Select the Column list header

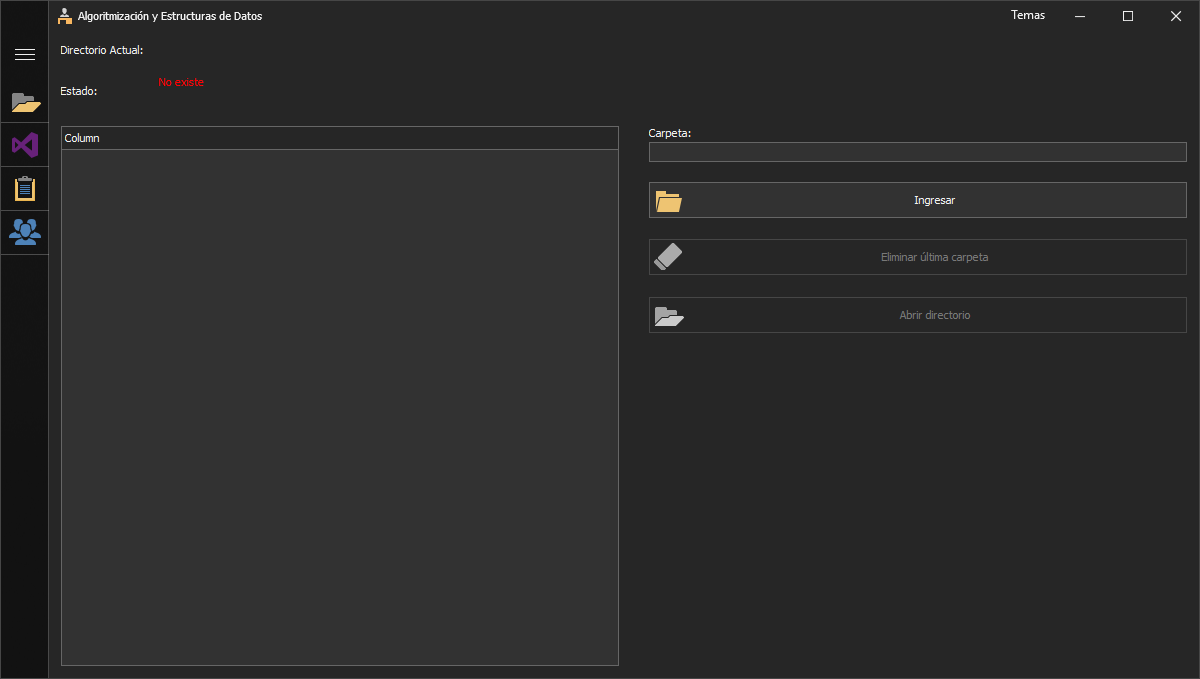point(82,138)
